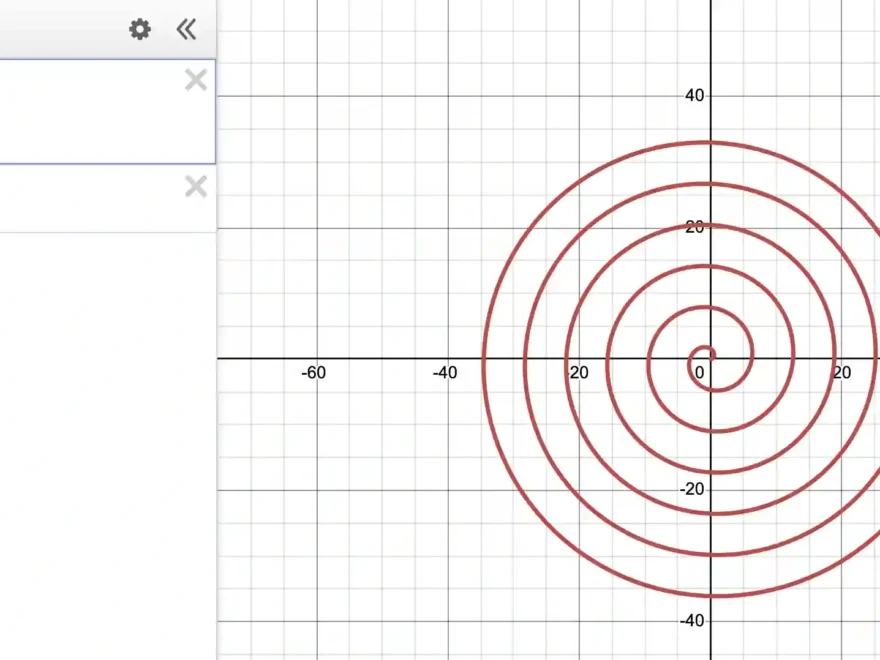The height and width of the screenshot is (660, 880).
Task: Click the settings wrench gear above expressions
Action: 139,30
